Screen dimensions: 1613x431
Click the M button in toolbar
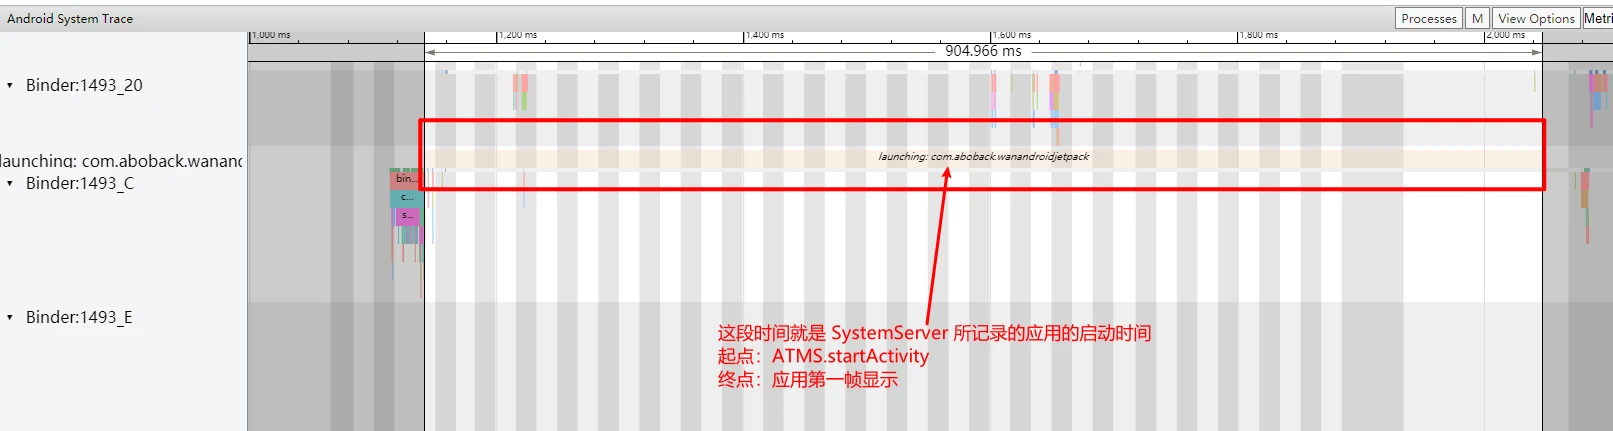click(1477, 18)
